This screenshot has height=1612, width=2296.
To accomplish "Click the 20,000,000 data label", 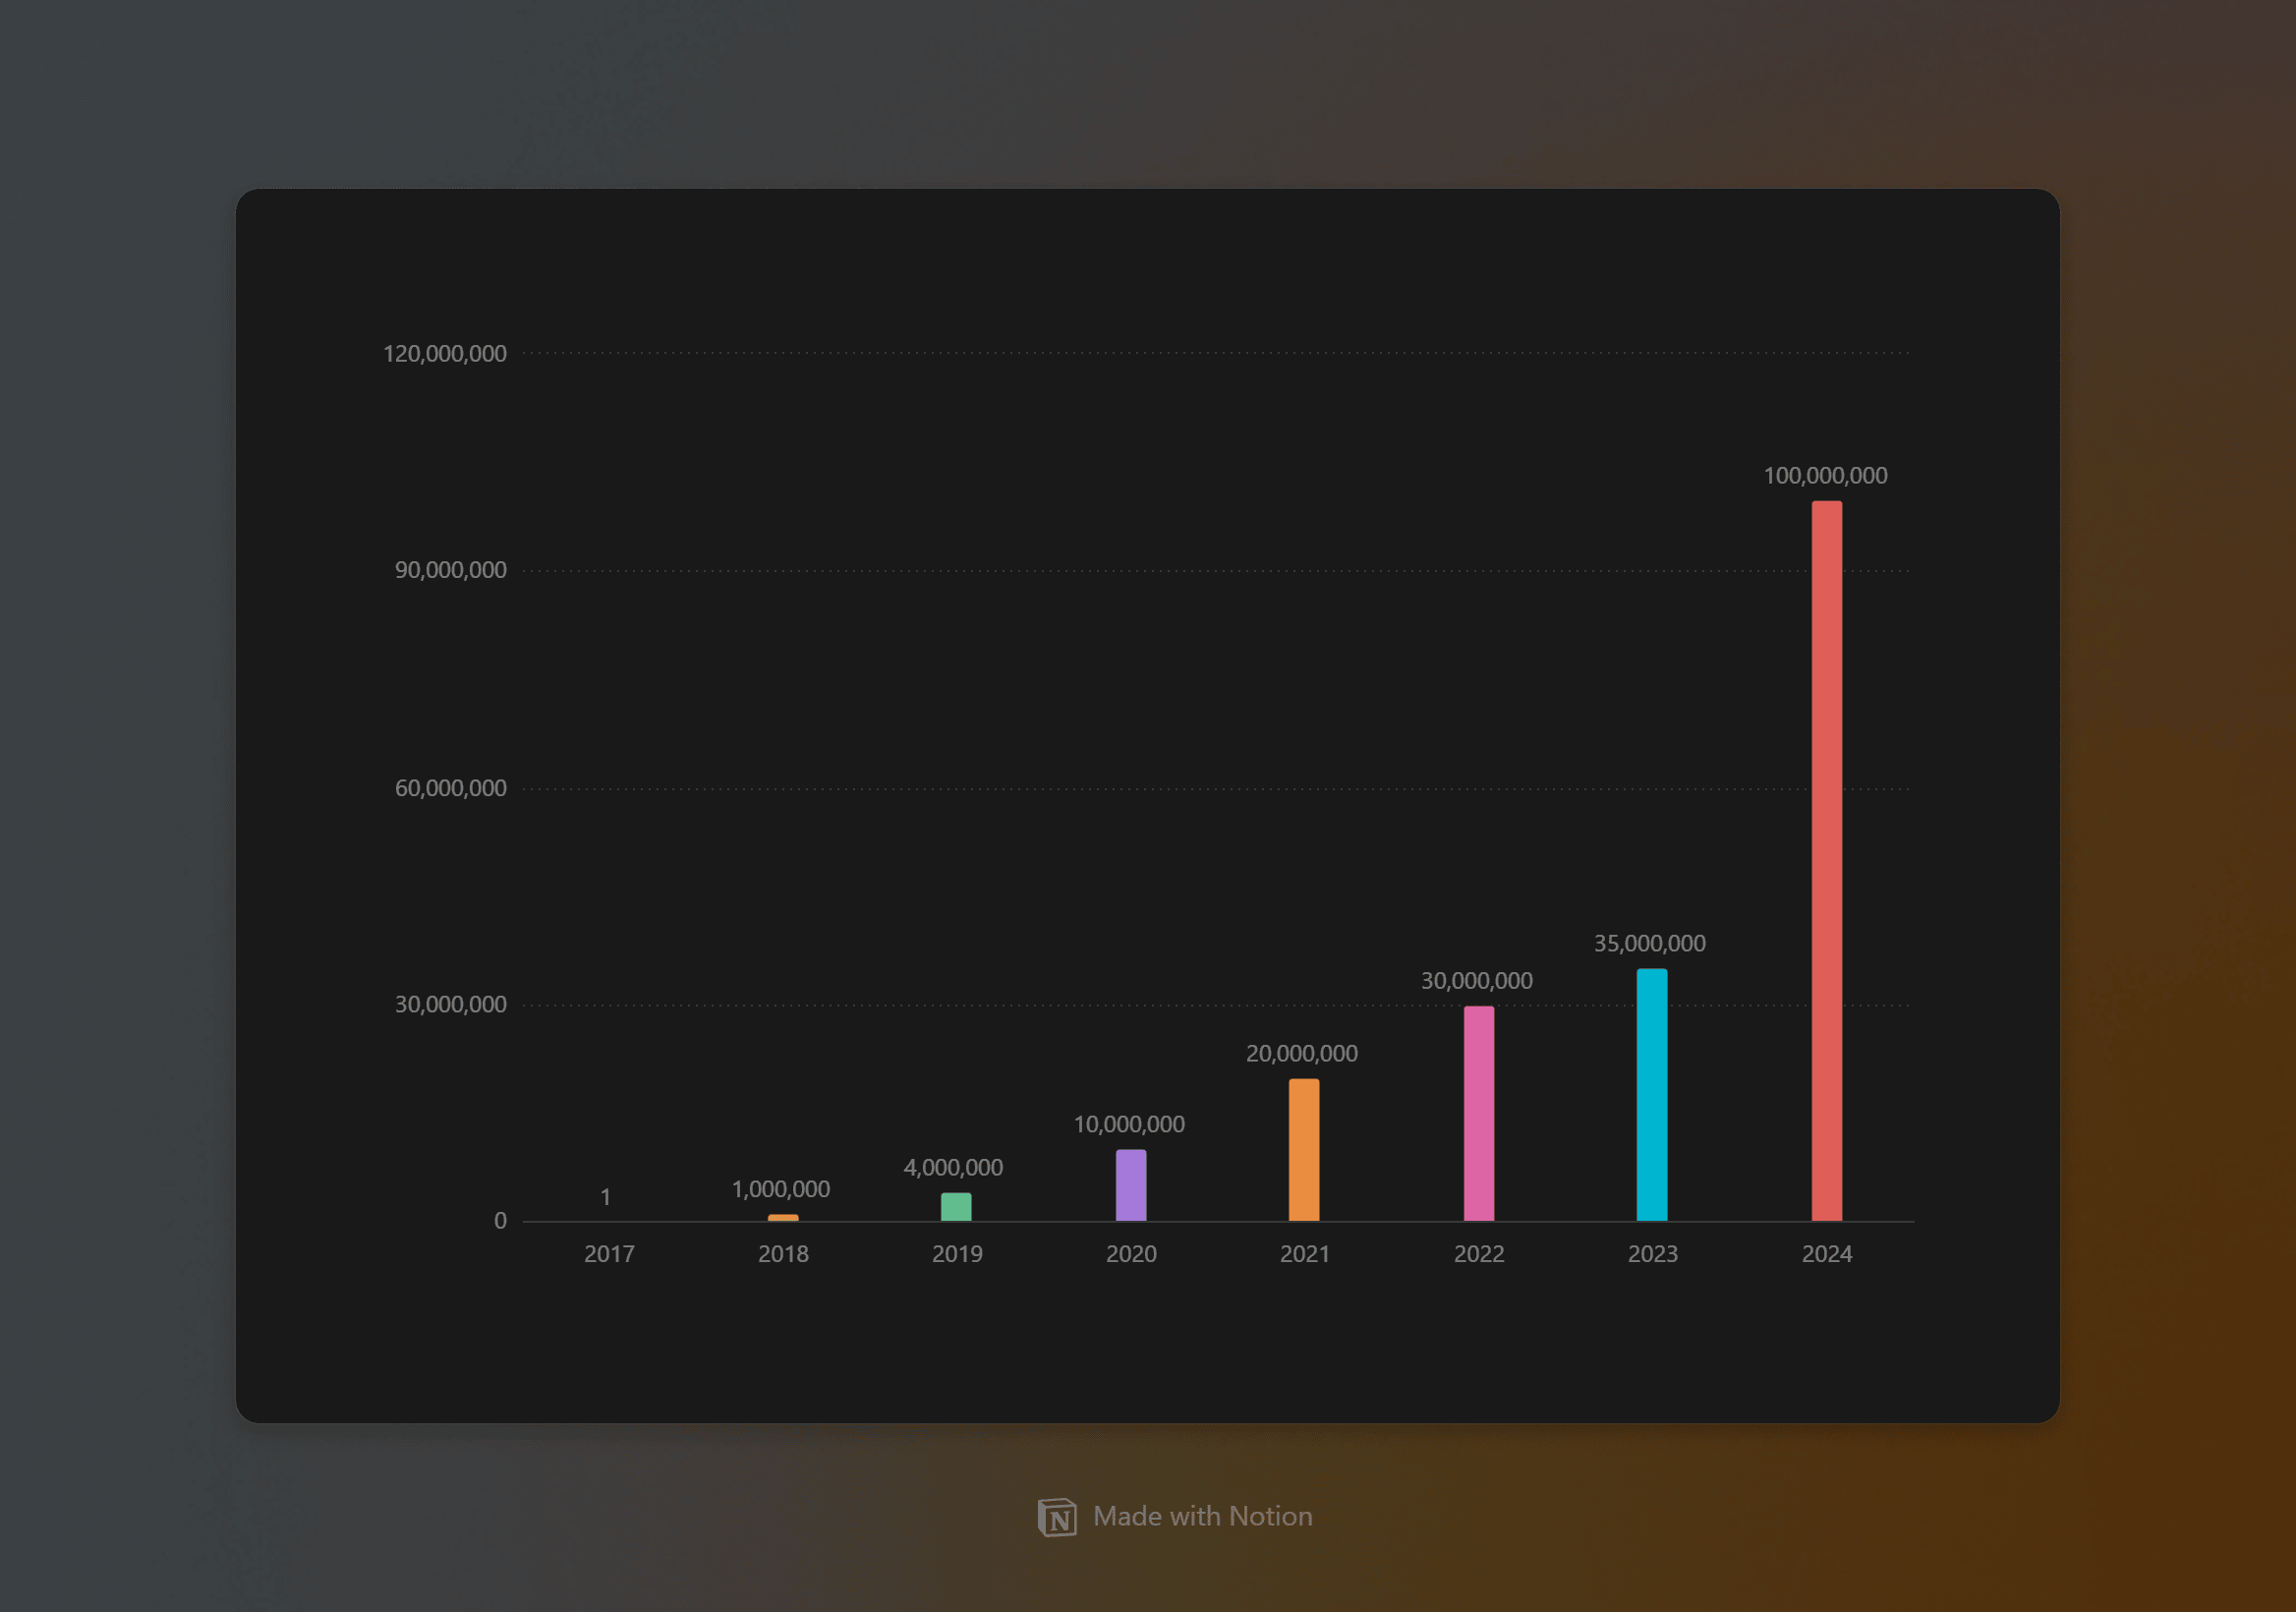I will point(1301,1053).
